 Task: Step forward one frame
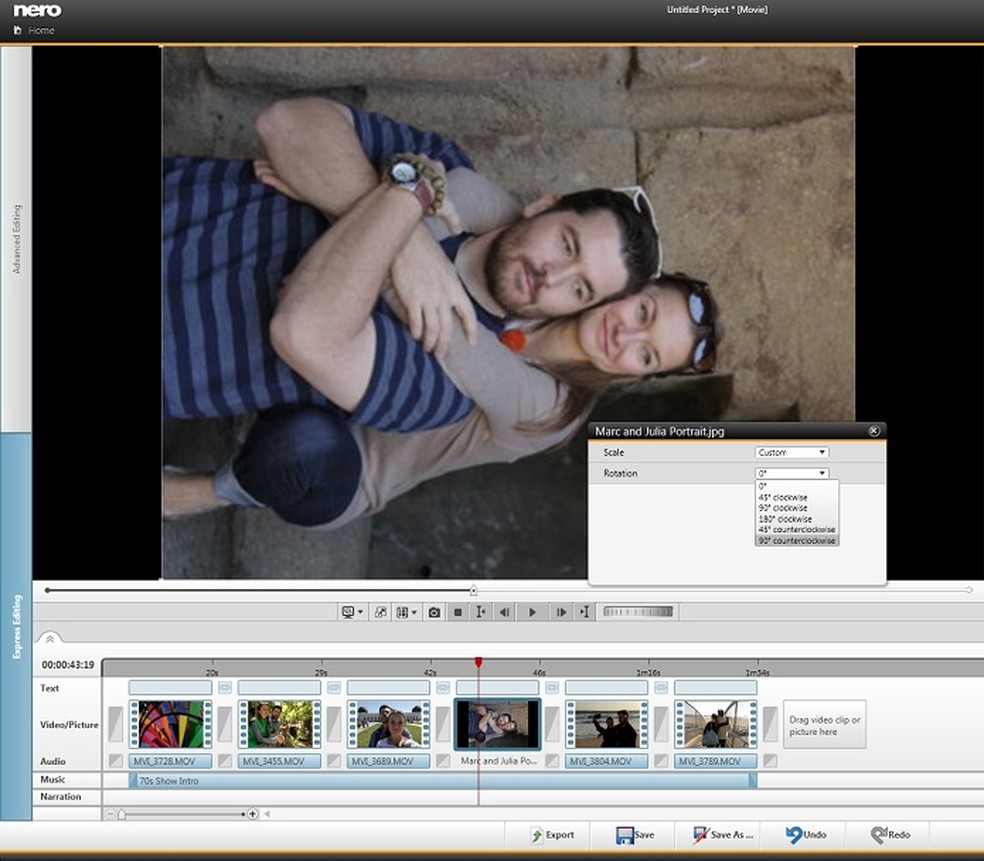tap(561, 612)
